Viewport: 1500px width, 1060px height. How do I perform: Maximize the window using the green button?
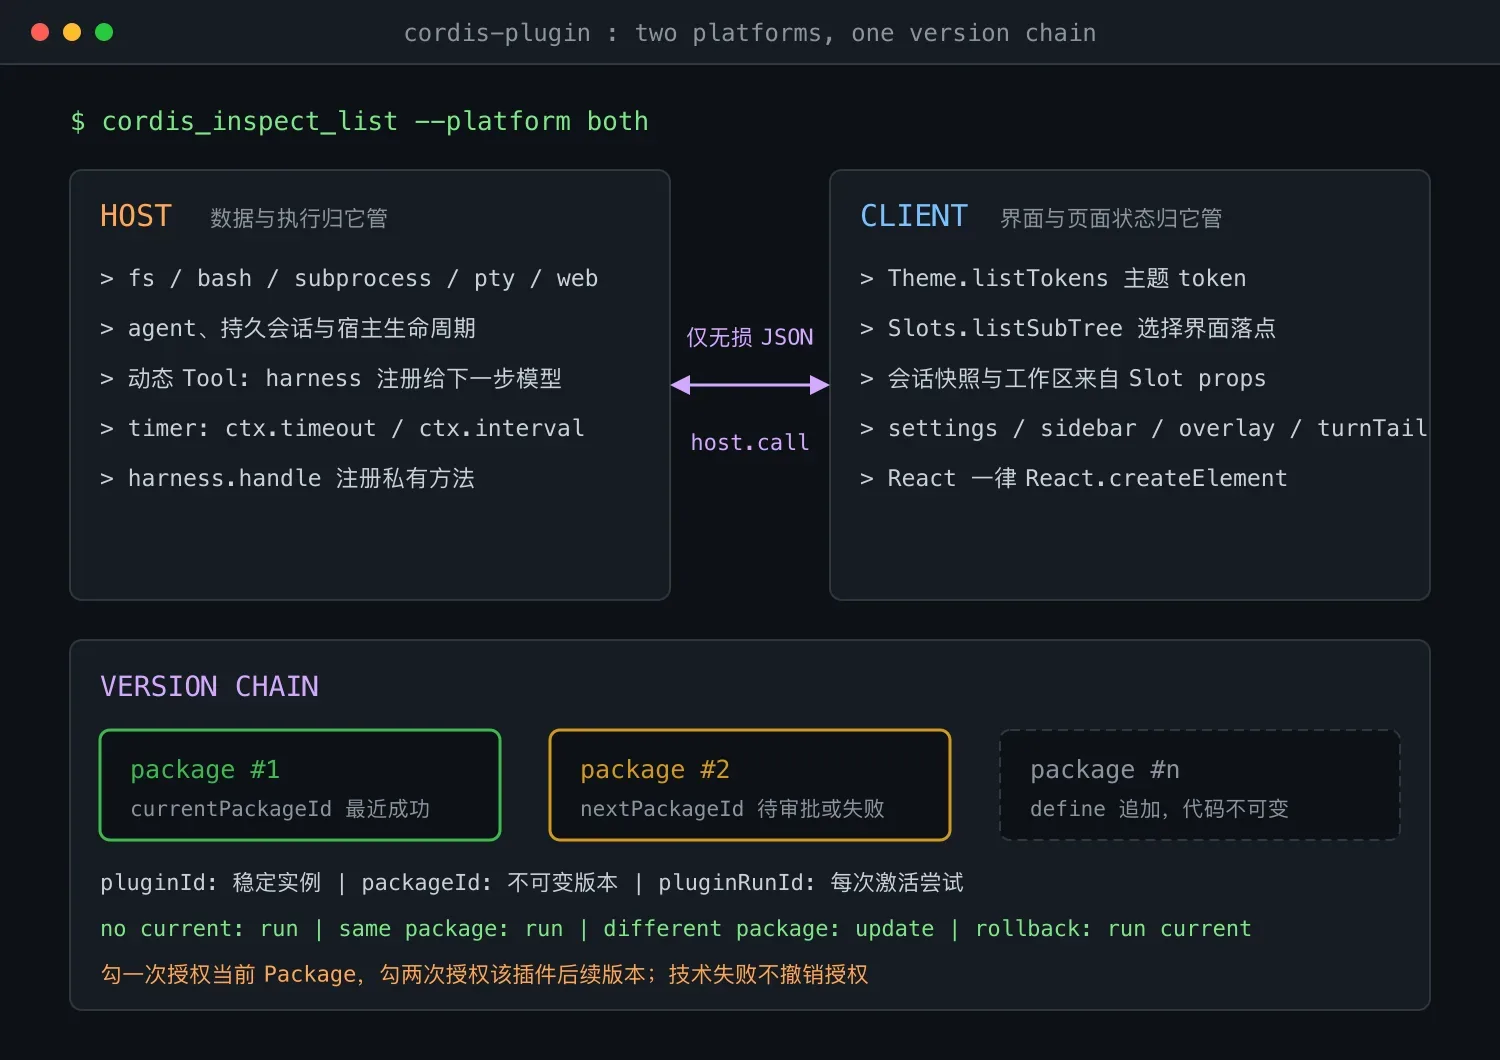104,32
